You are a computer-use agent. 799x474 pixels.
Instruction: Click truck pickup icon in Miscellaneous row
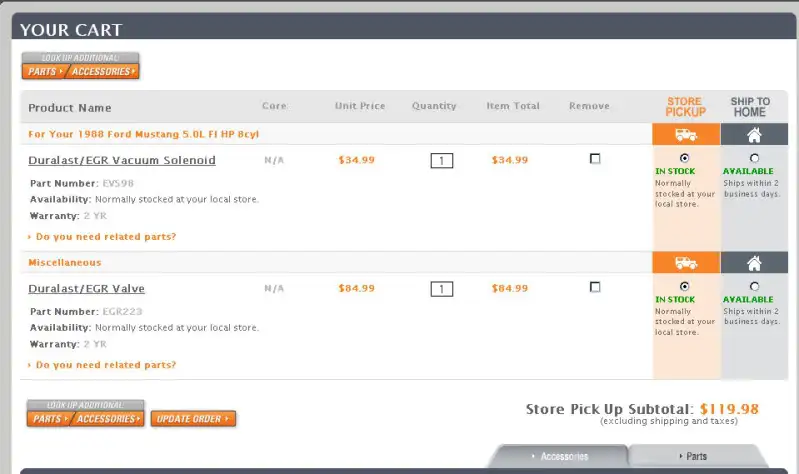(686, 263)
